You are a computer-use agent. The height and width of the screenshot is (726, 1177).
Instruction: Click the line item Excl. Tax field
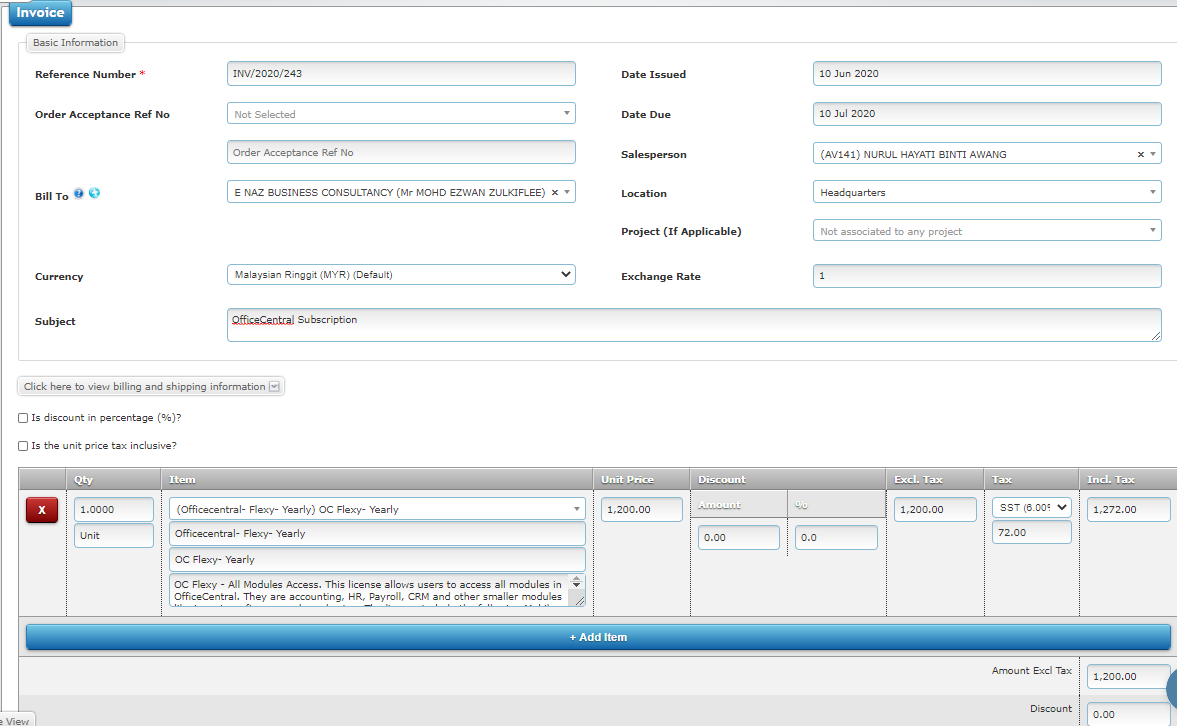[935, 509]
